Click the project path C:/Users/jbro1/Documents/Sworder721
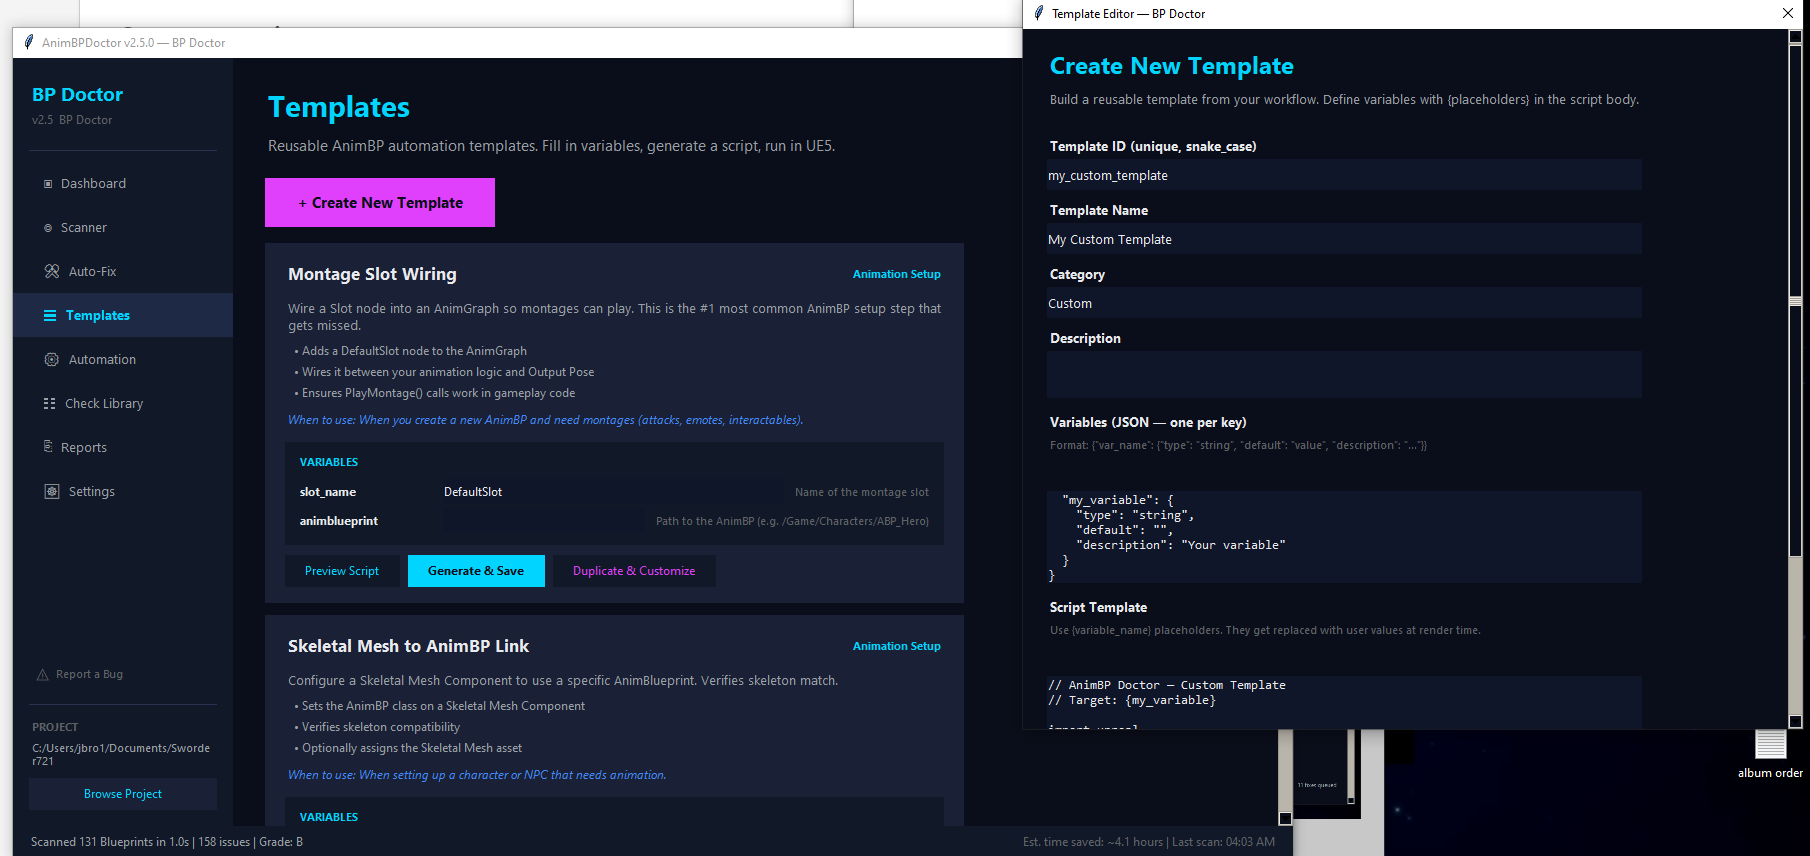Screen dimensions: 1810x856 coord(121,754)
